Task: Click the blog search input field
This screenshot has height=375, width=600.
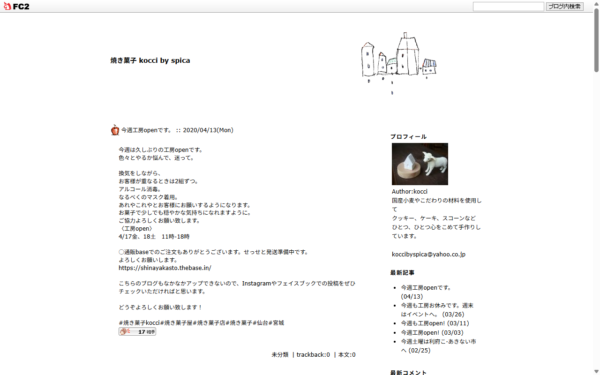Action: (x=508, y=6)
